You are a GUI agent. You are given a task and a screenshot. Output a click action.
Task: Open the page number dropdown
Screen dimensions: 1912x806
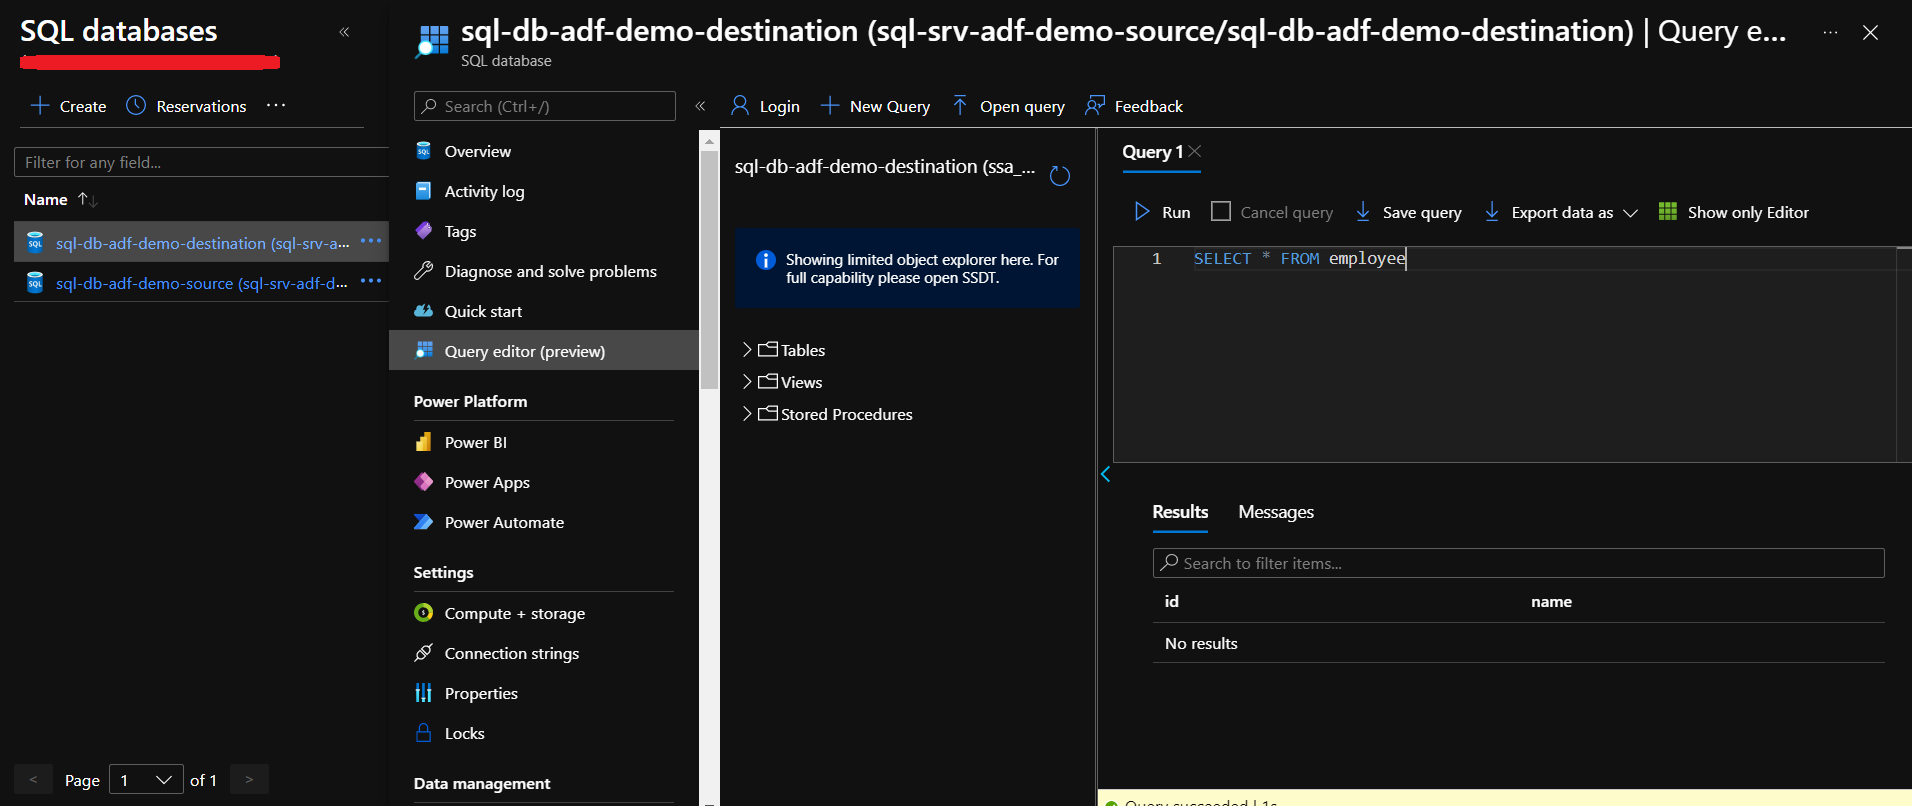coord(146,780)
